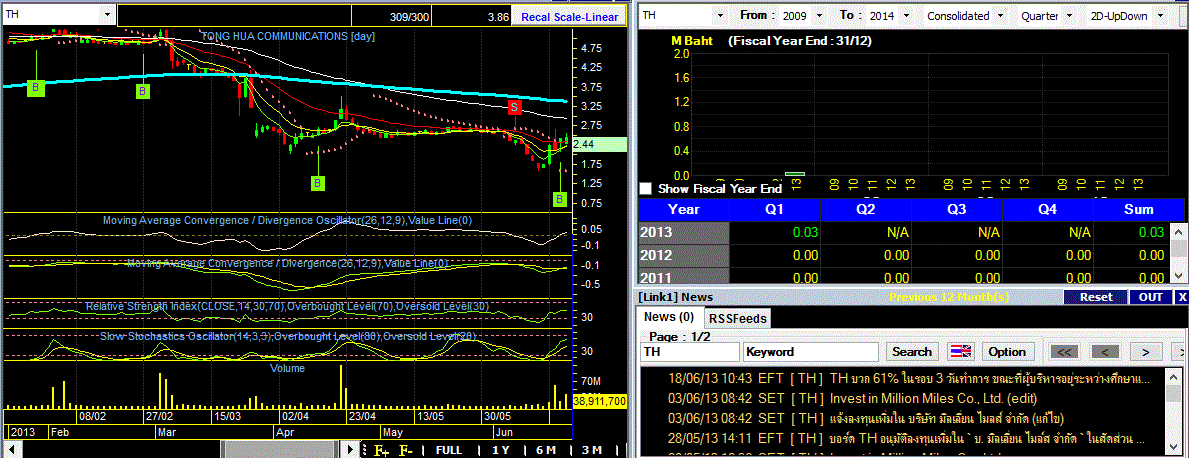
Task: Open the Quarter period dropdown
Action: (1069, 15)
